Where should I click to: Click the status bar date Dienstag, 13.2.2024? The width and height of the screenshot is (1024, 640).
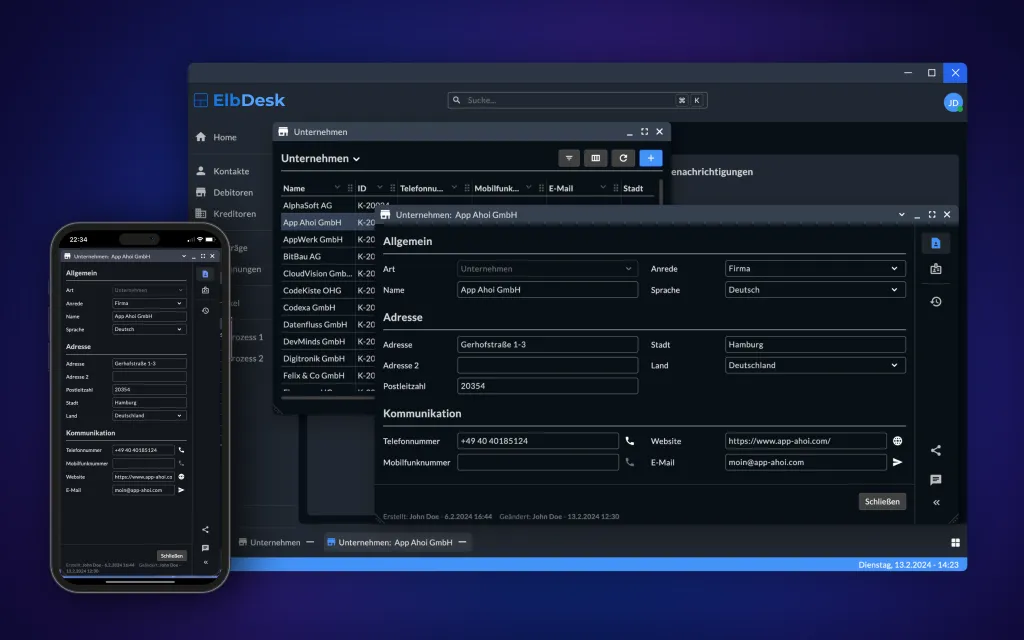(x=908, y=565)
